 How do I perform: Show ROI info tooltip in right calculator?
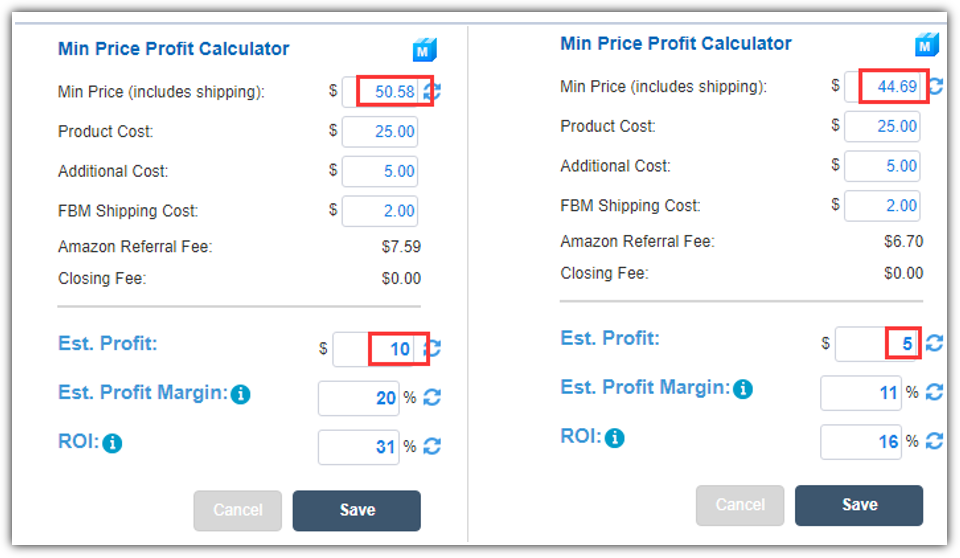click(x=615, y=438)
